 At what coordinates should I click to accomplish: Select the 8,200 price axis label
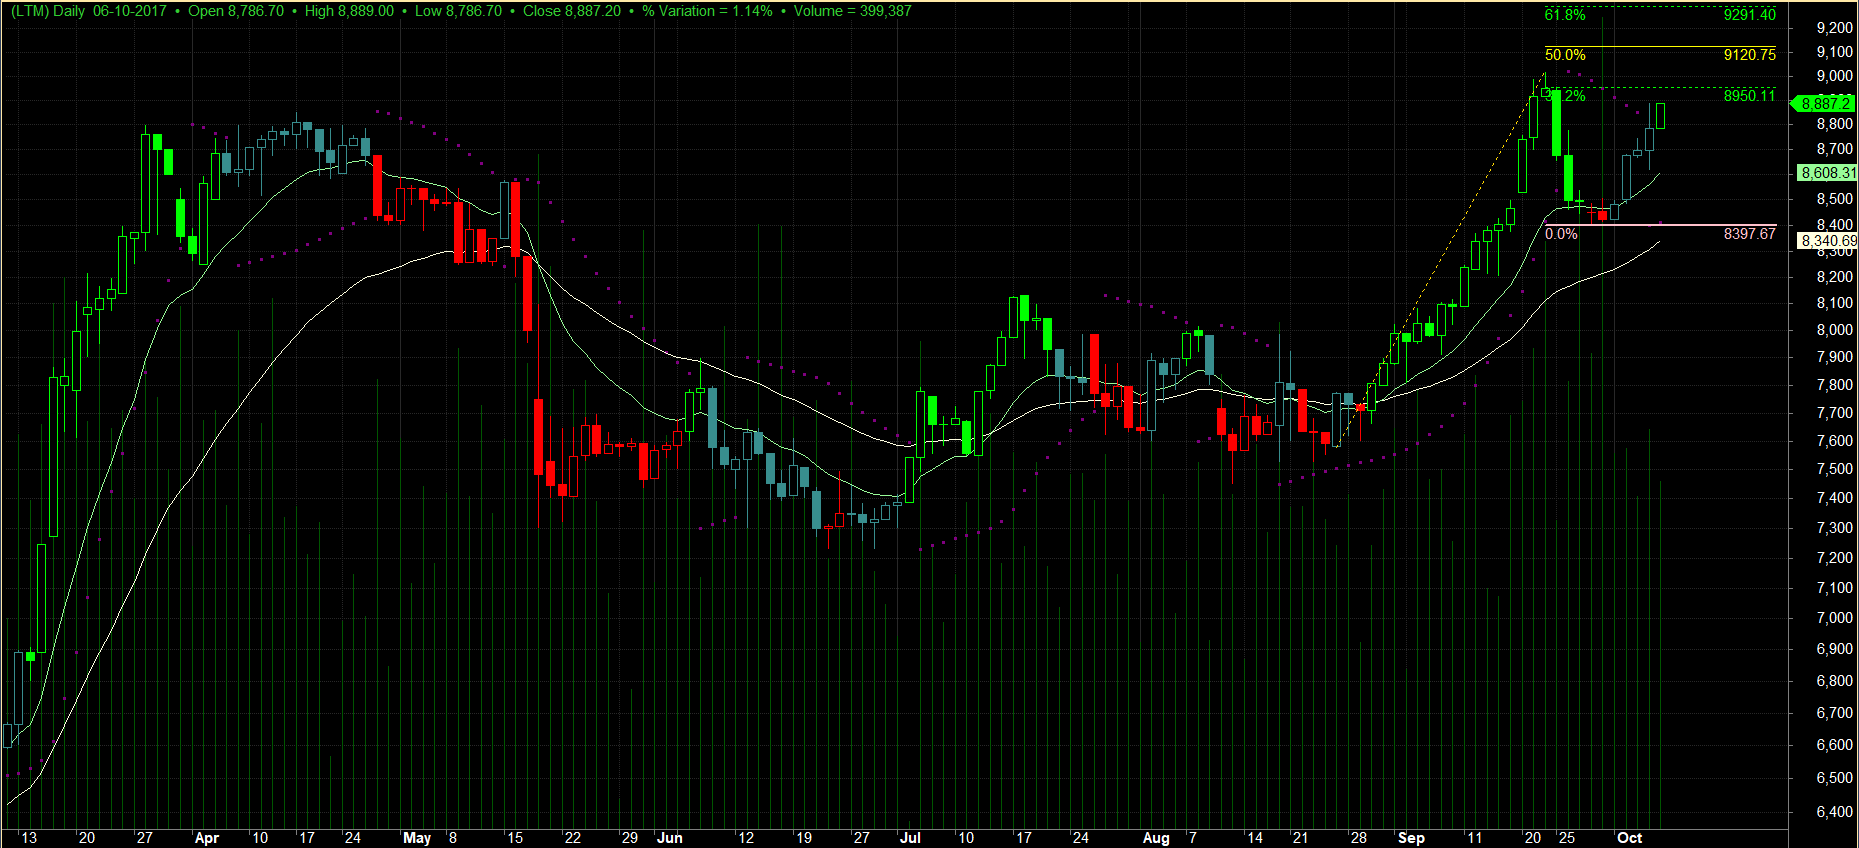tap(1835, 277)
